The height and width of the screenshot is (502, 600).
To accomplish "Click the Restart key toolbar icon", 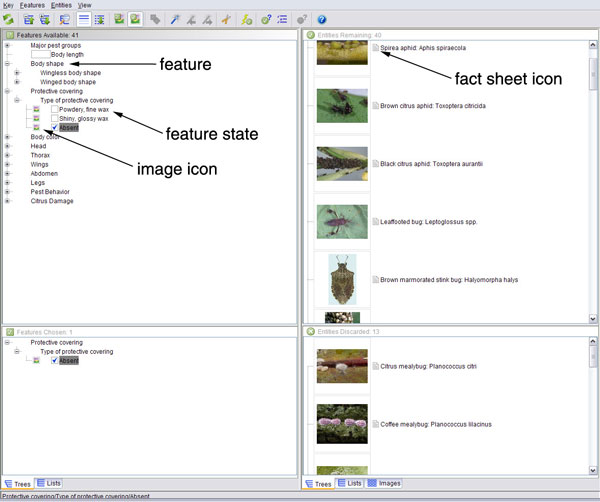I will pyautogui.click(x=9, y=19).
